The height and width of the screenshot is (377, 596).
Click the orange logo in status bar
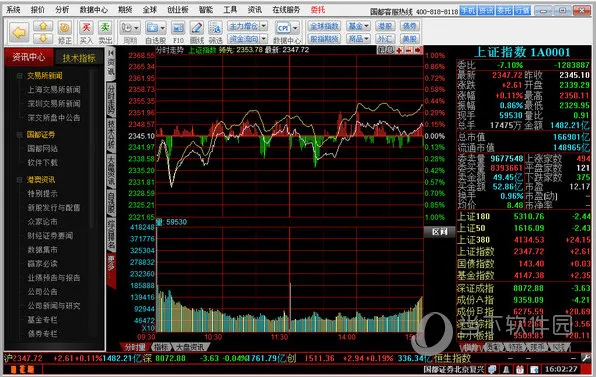pyautogui.click(x=22, y=369)
